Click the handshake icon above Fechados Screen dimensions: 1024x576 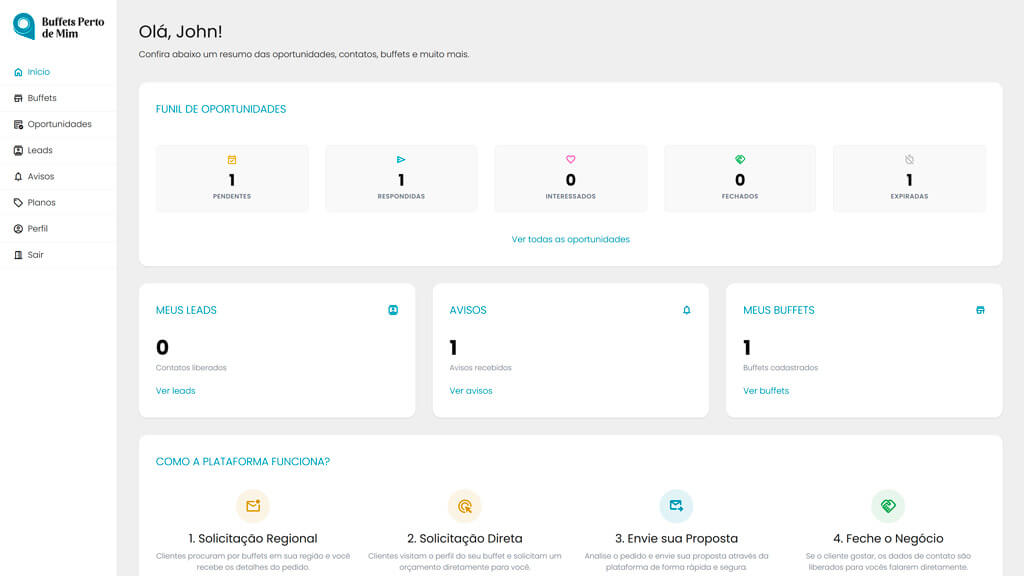(740, 159)
